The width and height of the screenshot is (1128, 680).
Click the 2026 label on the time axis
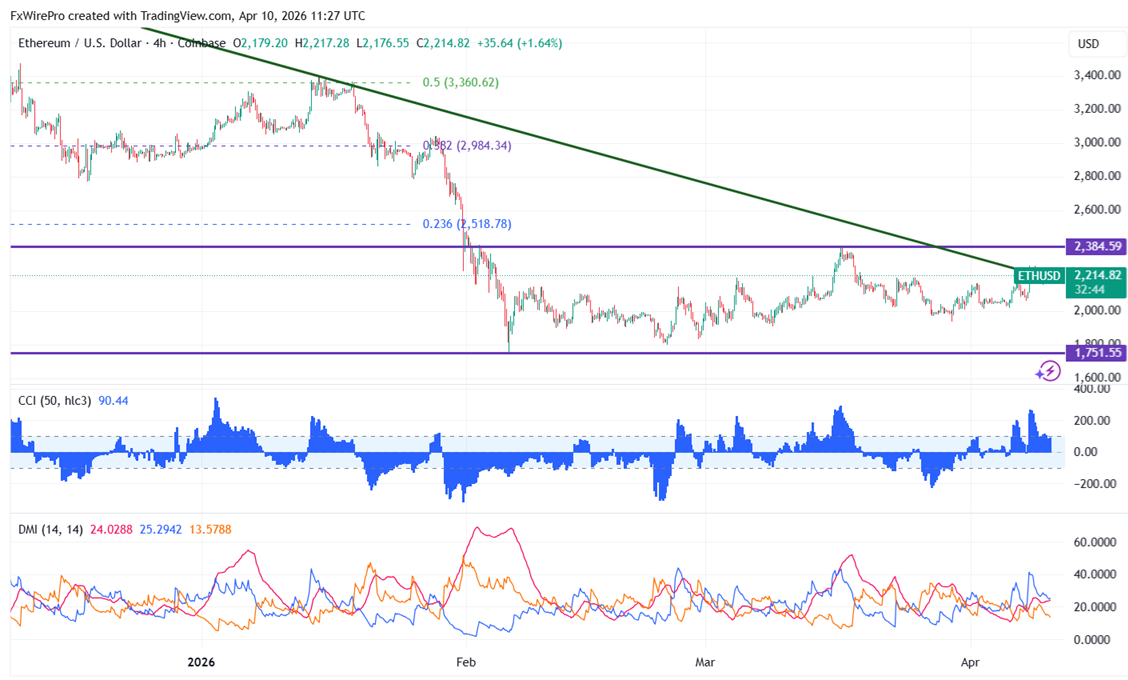[x=201, y=662]
